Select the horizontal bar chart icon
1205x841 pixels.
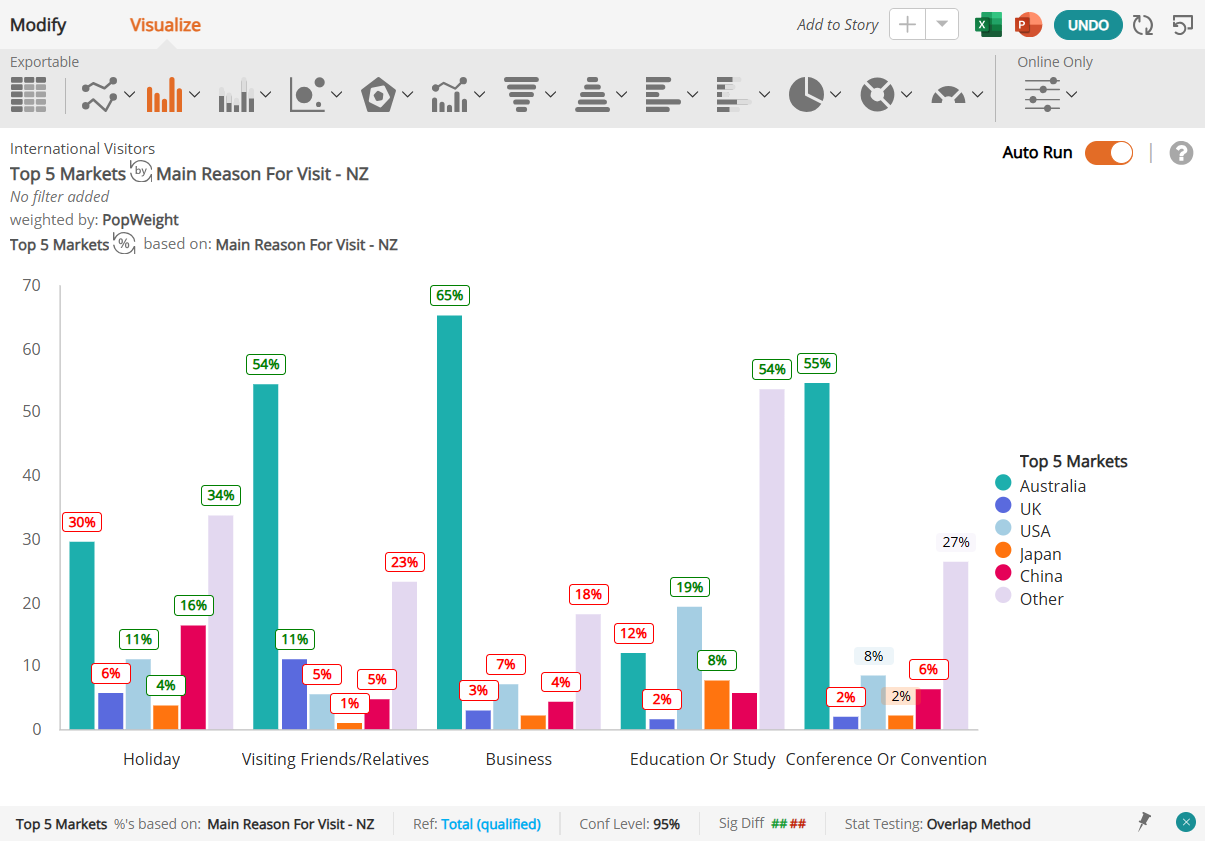pos(663,94)
